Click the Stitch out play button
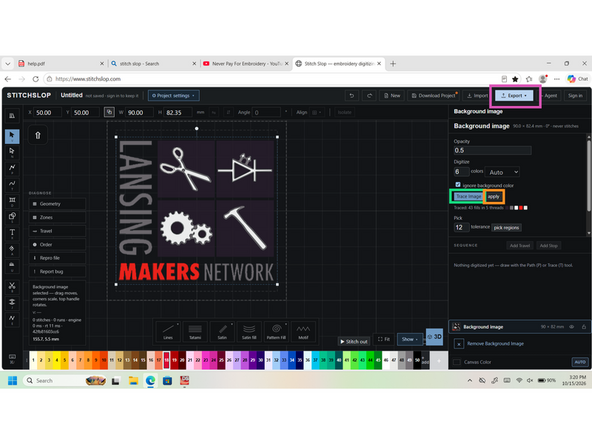This screenshot has width=592, height=444. [x=354, y=341]
